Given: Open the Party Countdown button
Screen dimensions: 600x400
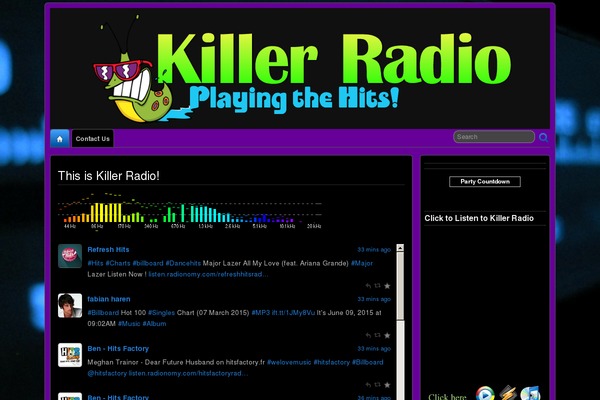Looking at the screenshot, I should 485,181.
